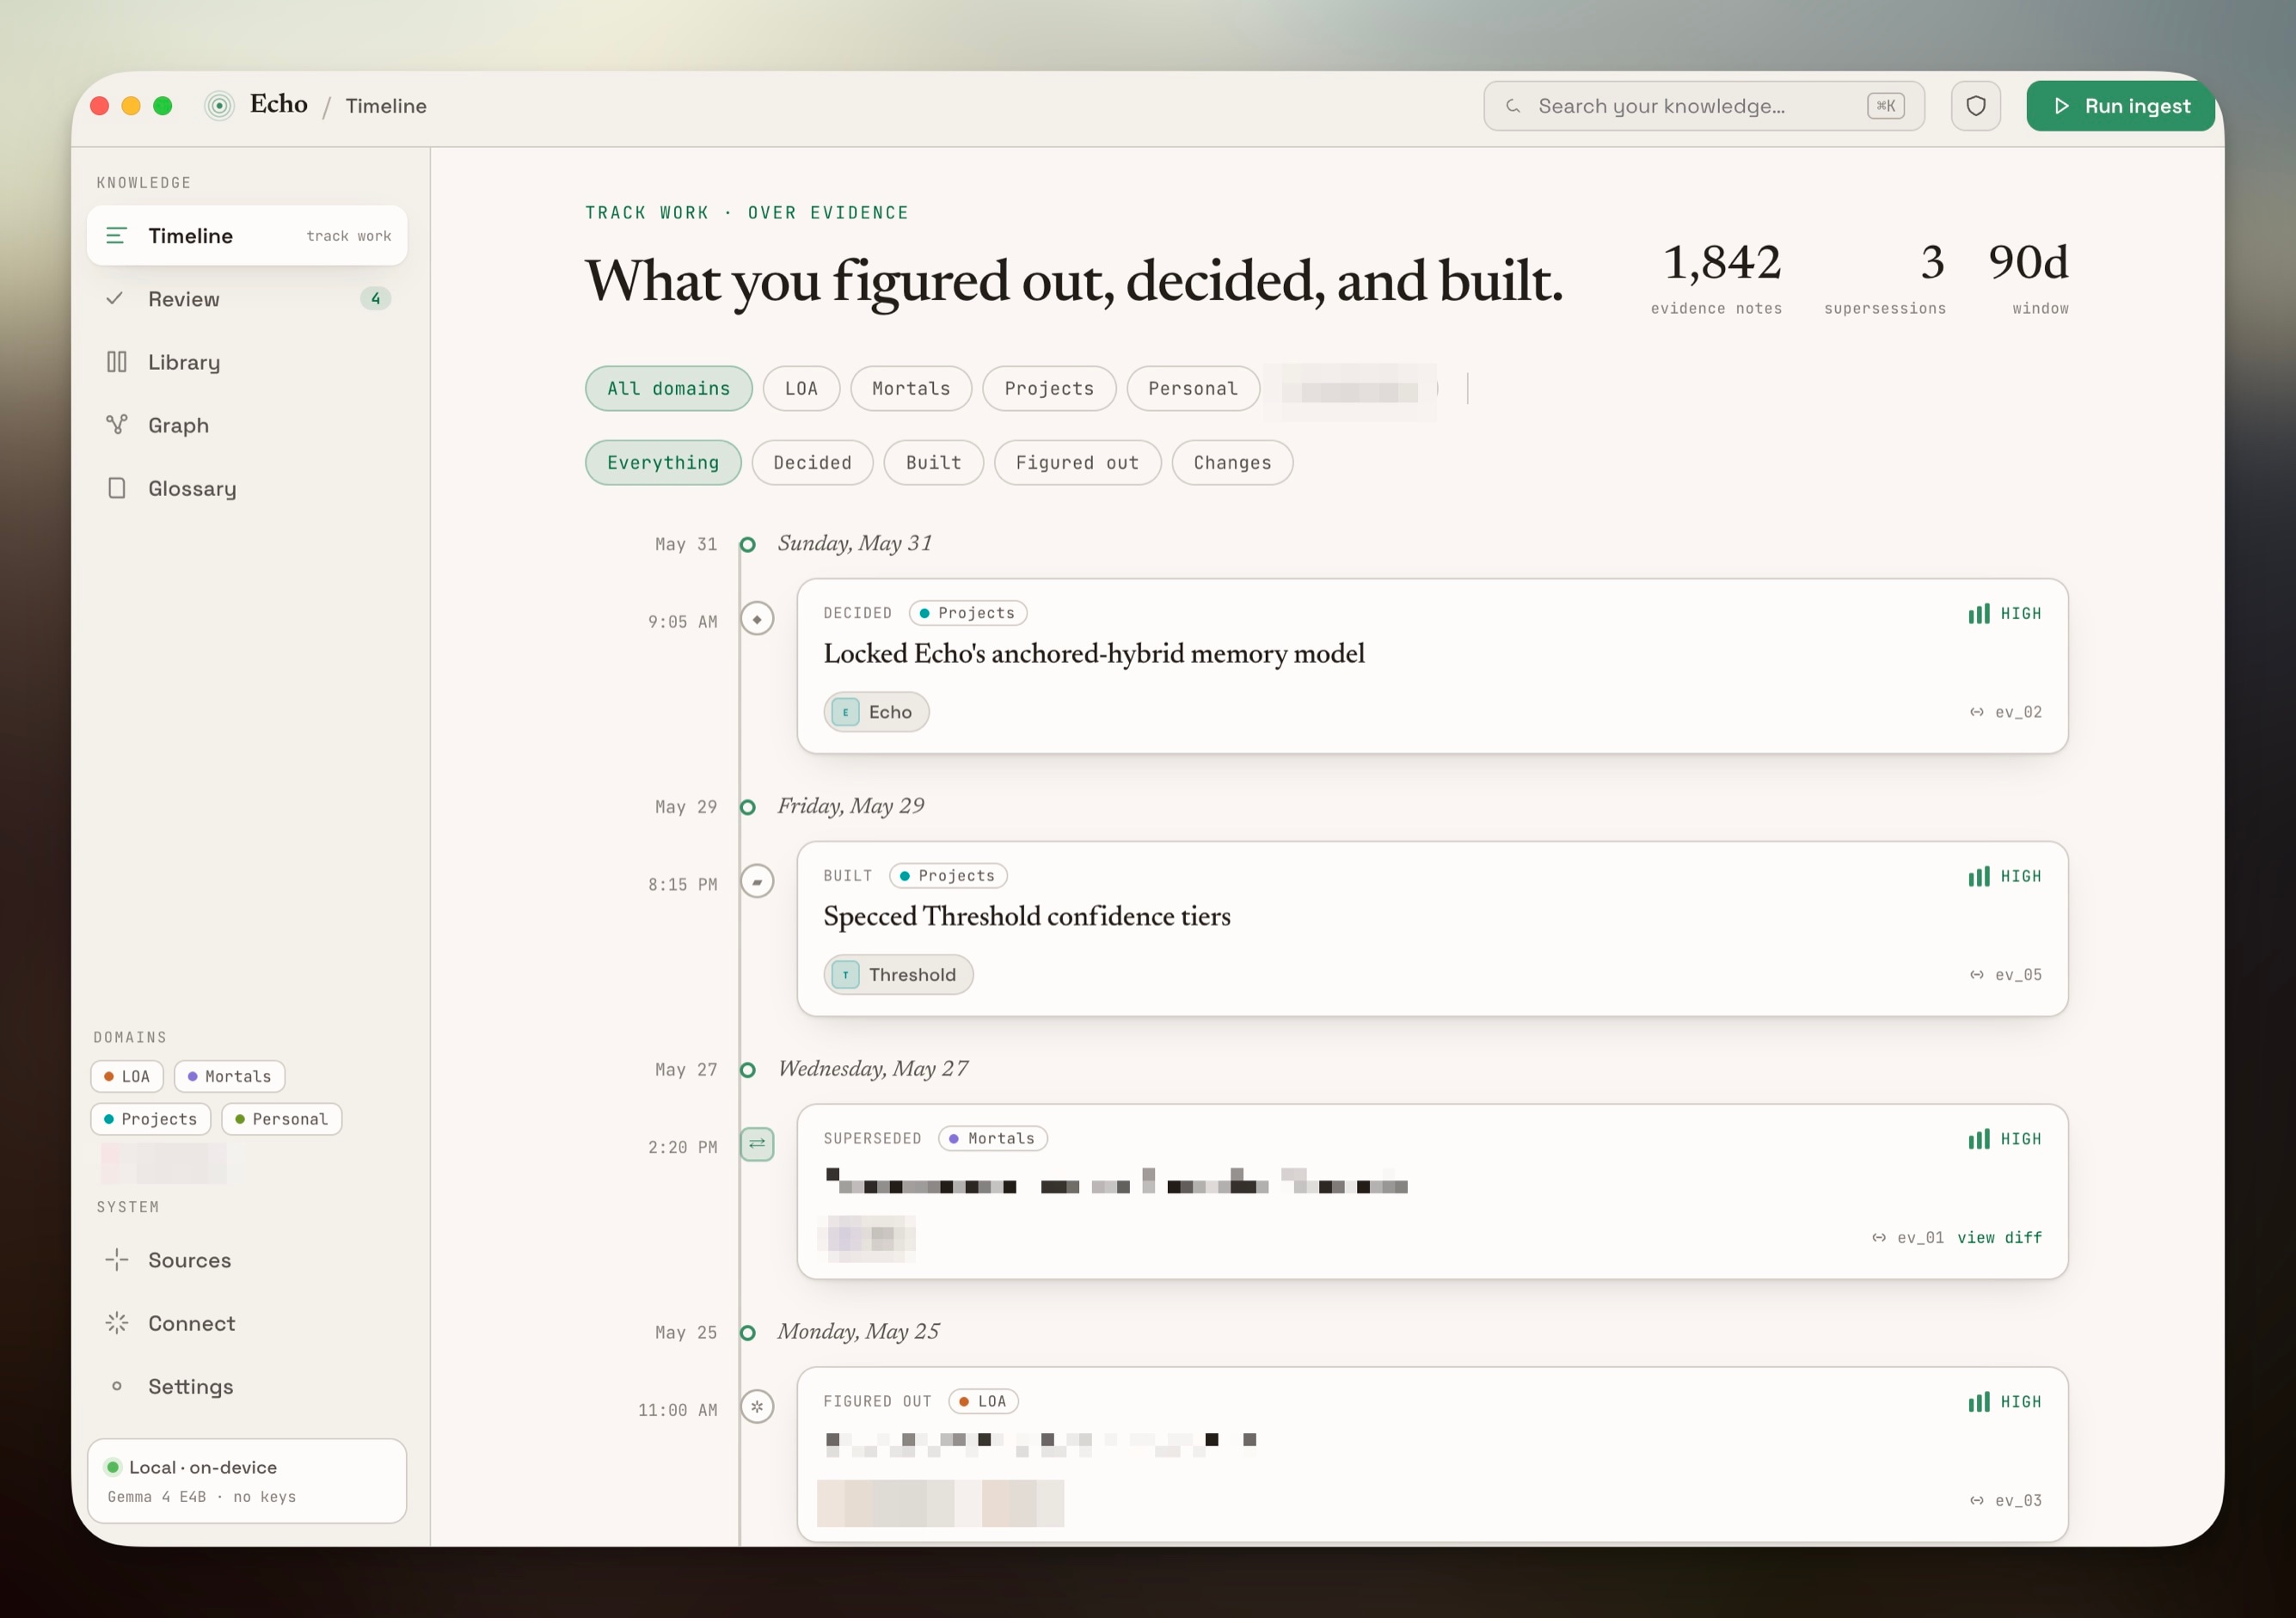Click the play icon in Run ingest
2296x1618 pixels.
pos(2062,106)
